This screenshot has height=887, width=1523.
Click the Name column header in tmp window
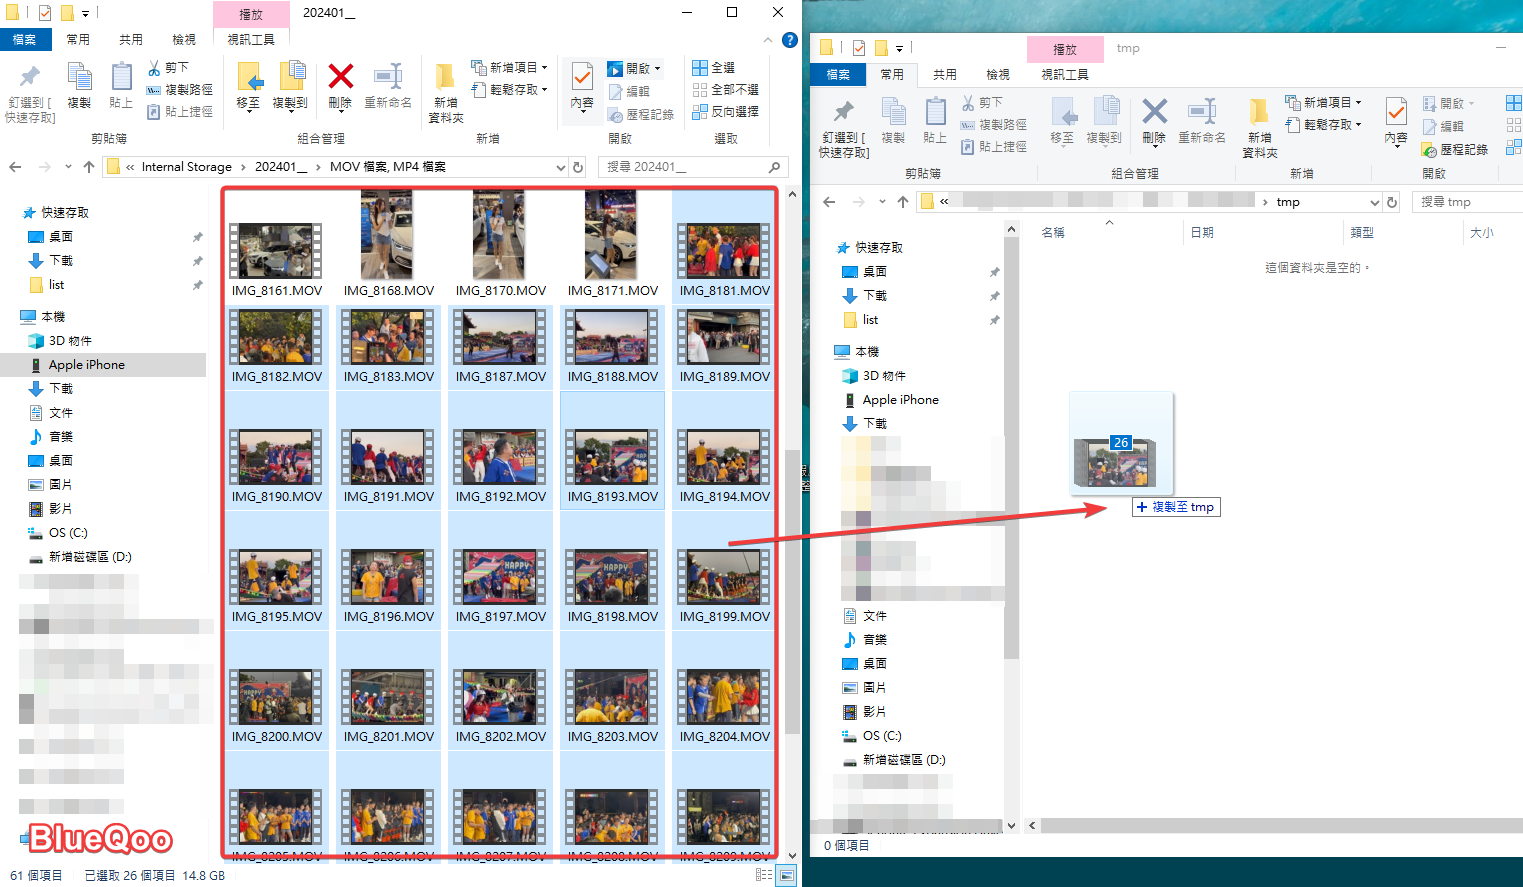pos(1053,232)
